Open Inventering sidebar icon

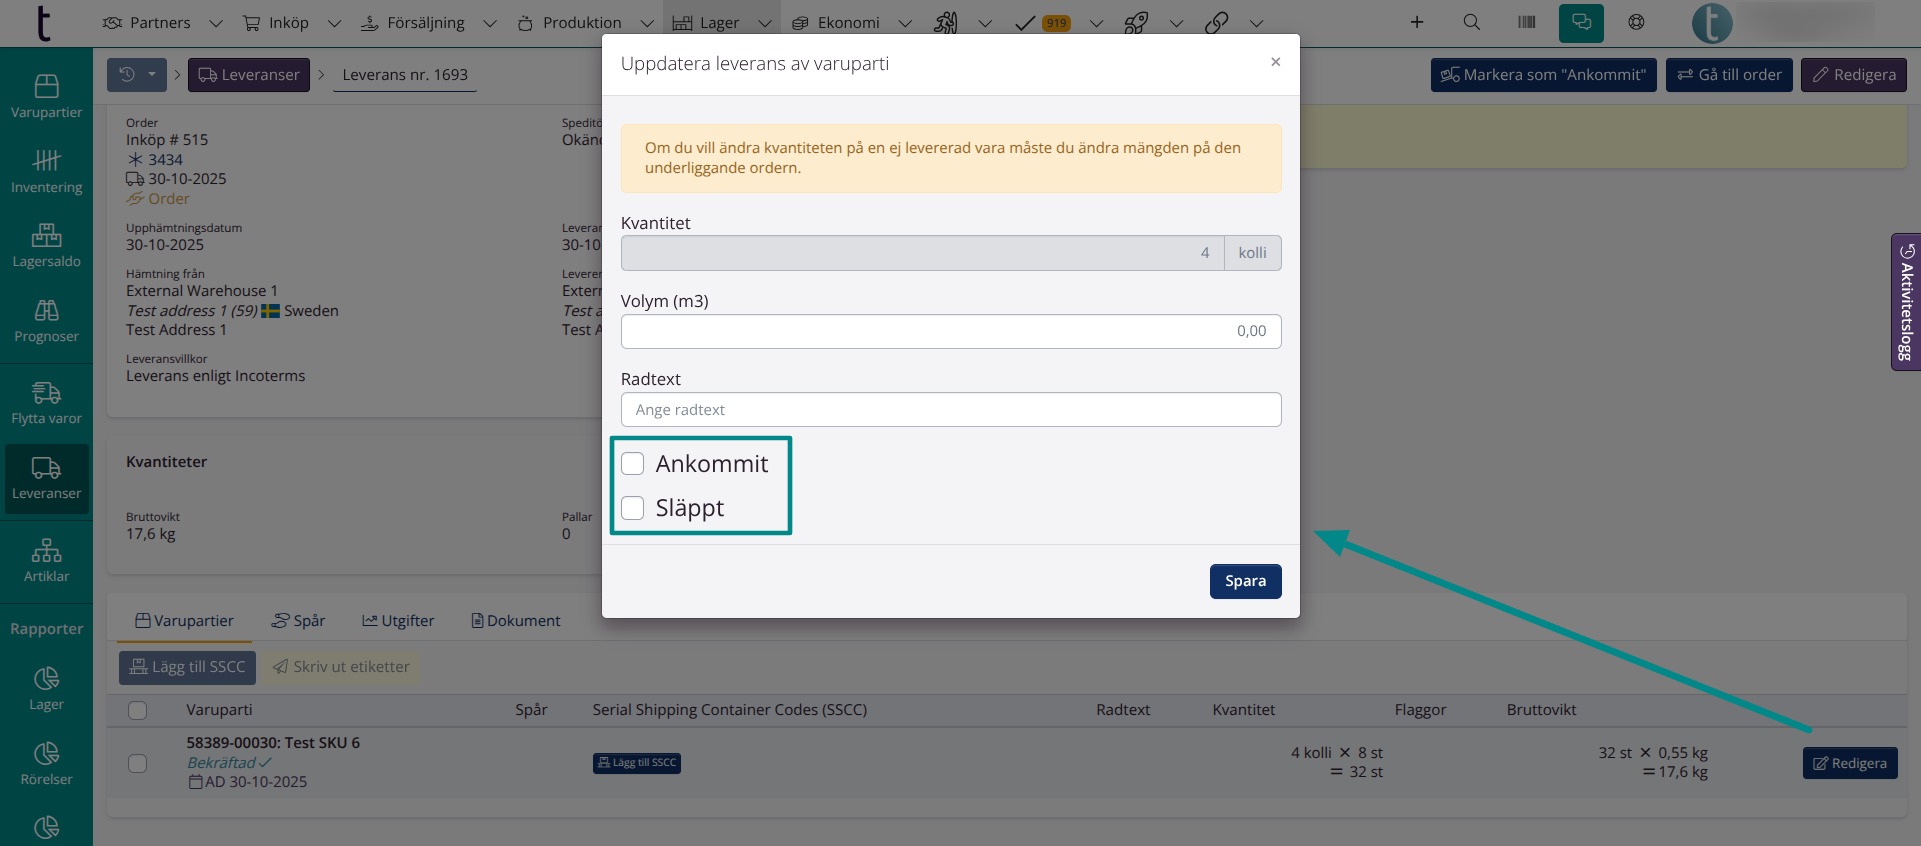(x=46, y=171)
